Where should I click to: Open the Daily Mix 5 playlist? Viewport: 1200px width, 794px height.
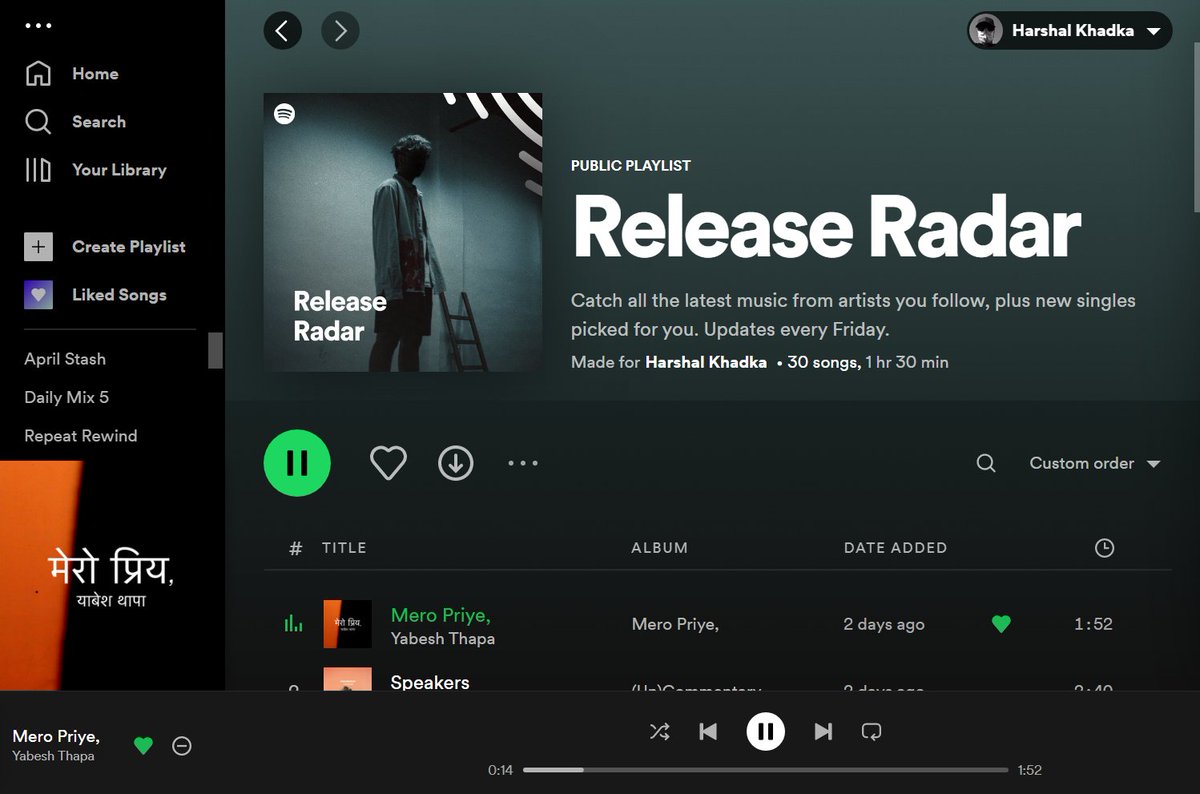pyautogui.click(x=67, y=397)
